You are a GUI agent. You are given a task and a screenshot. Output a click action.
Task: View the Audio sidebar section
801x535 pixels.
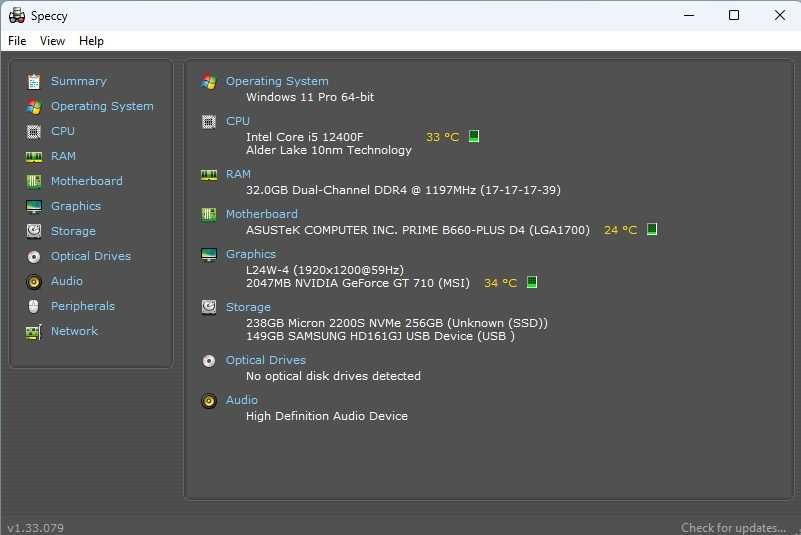(x=66, y=281)
